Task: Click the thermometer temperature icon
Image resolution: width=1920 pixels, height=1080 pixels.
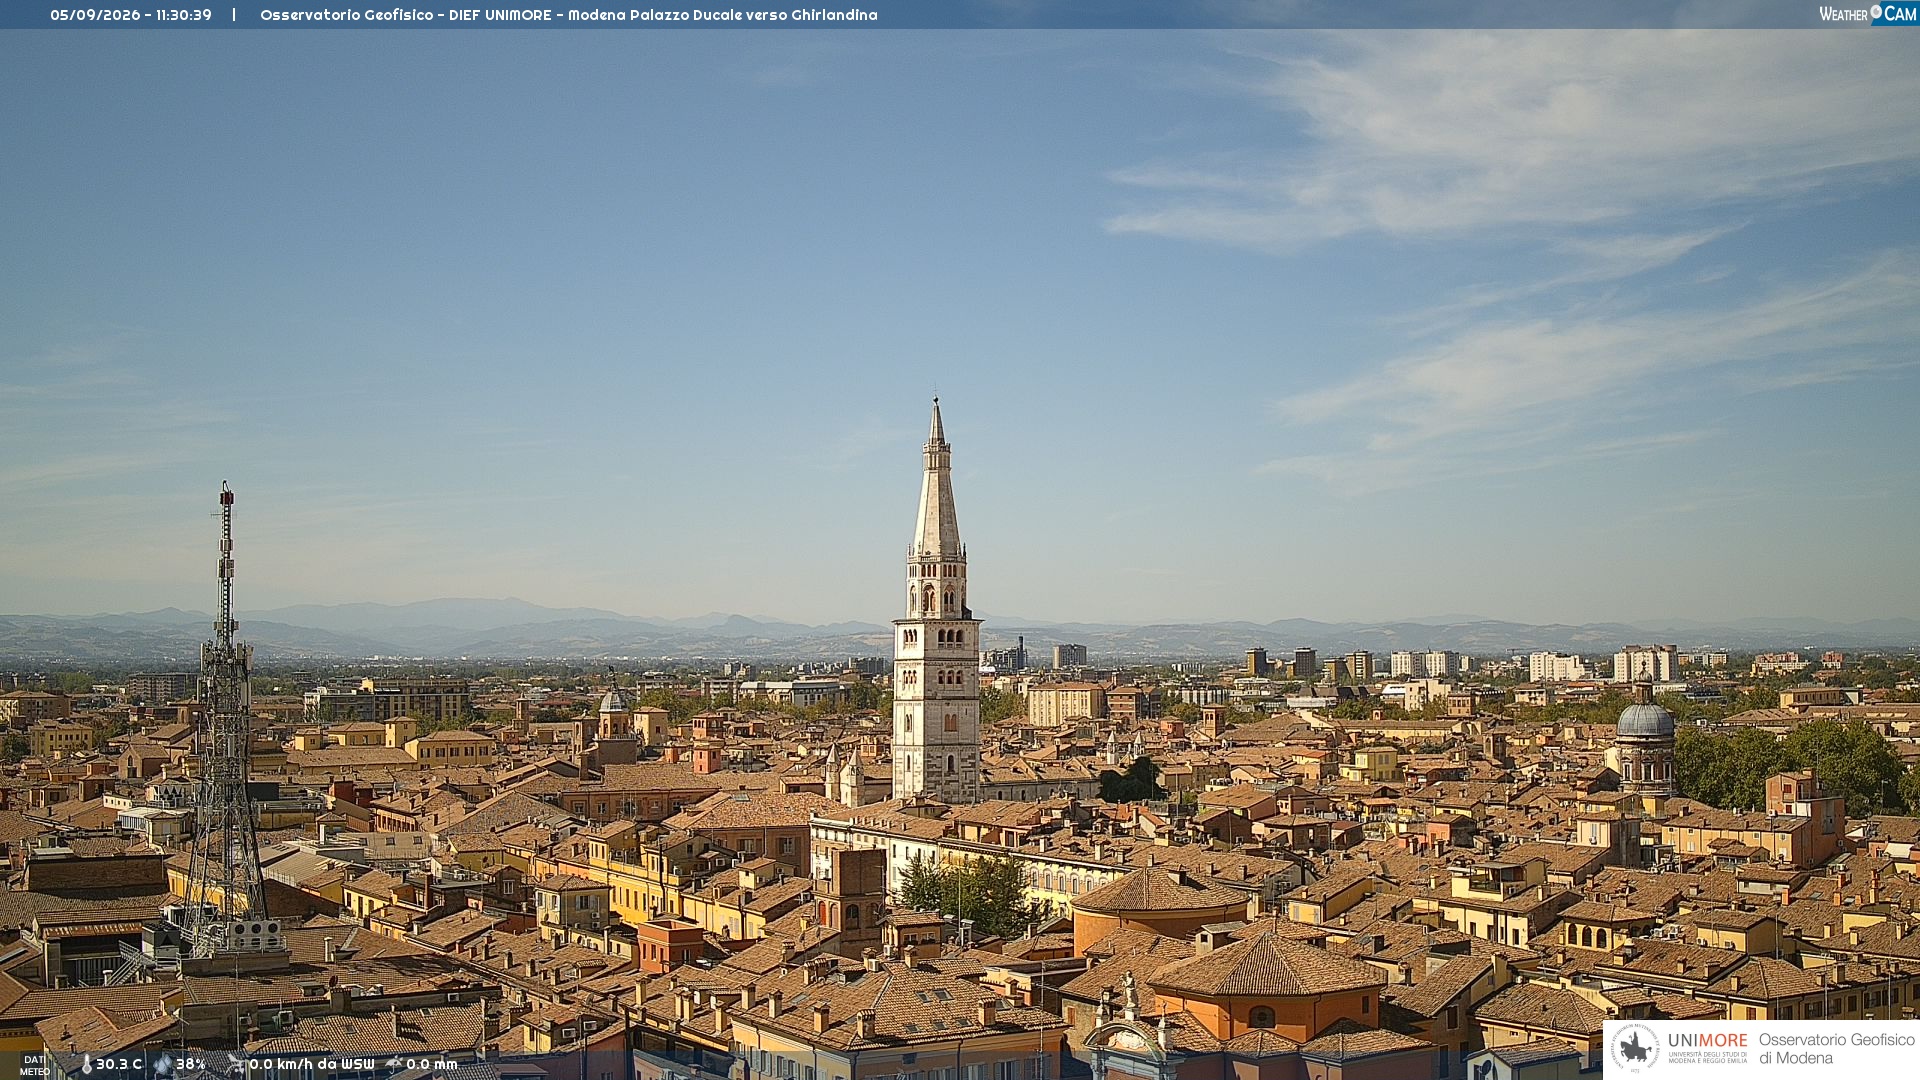Action: [x=86, y=1064]
